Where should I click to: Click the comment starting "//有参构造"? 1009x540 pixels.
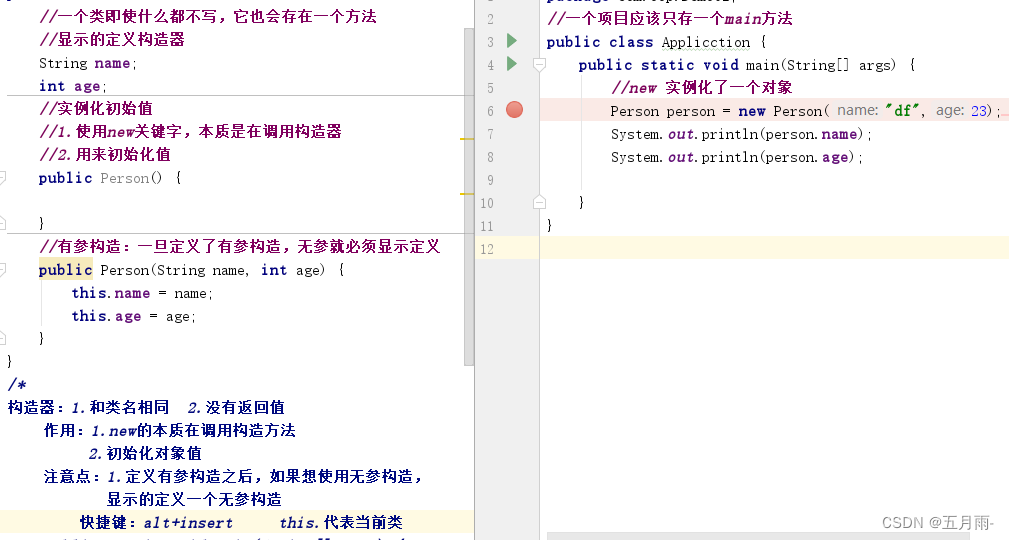click(x=239, y=247)
